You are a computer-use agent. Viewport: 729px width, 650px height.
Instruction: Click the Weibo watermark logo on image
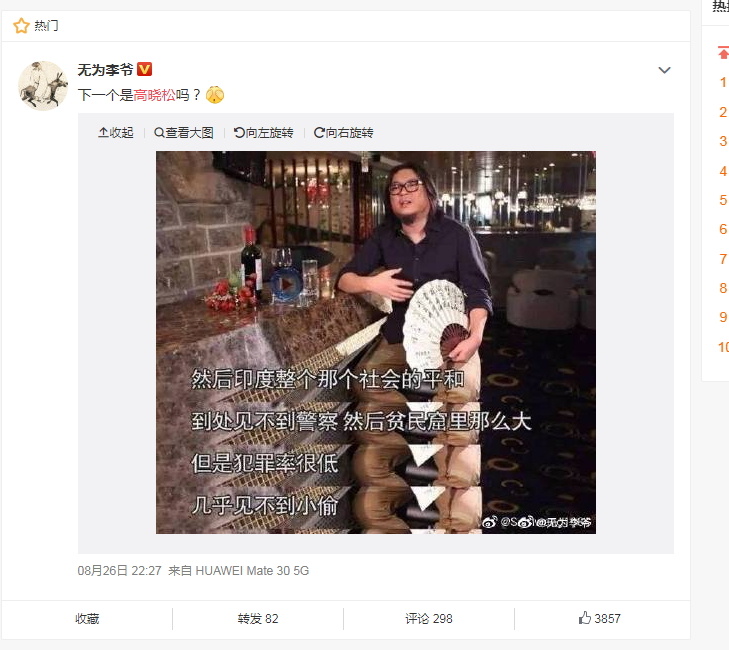[x=489, y=522]
